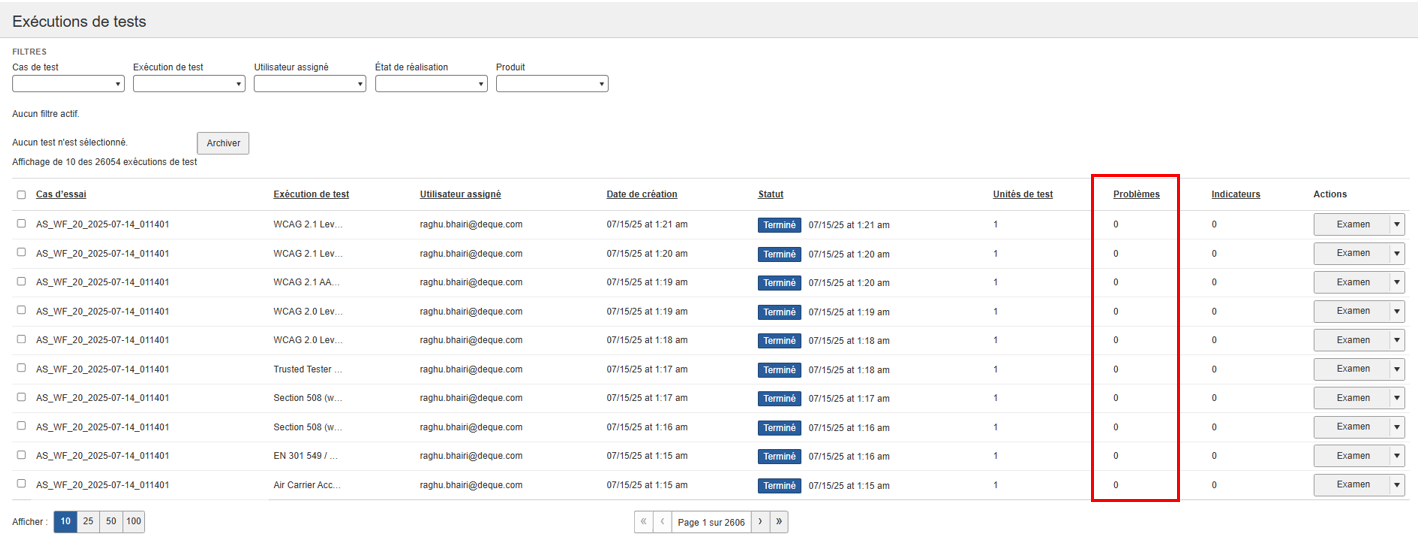Go to first page double arrow
The width and height of the screenshot is (1418, 542).
coord(644,522)
